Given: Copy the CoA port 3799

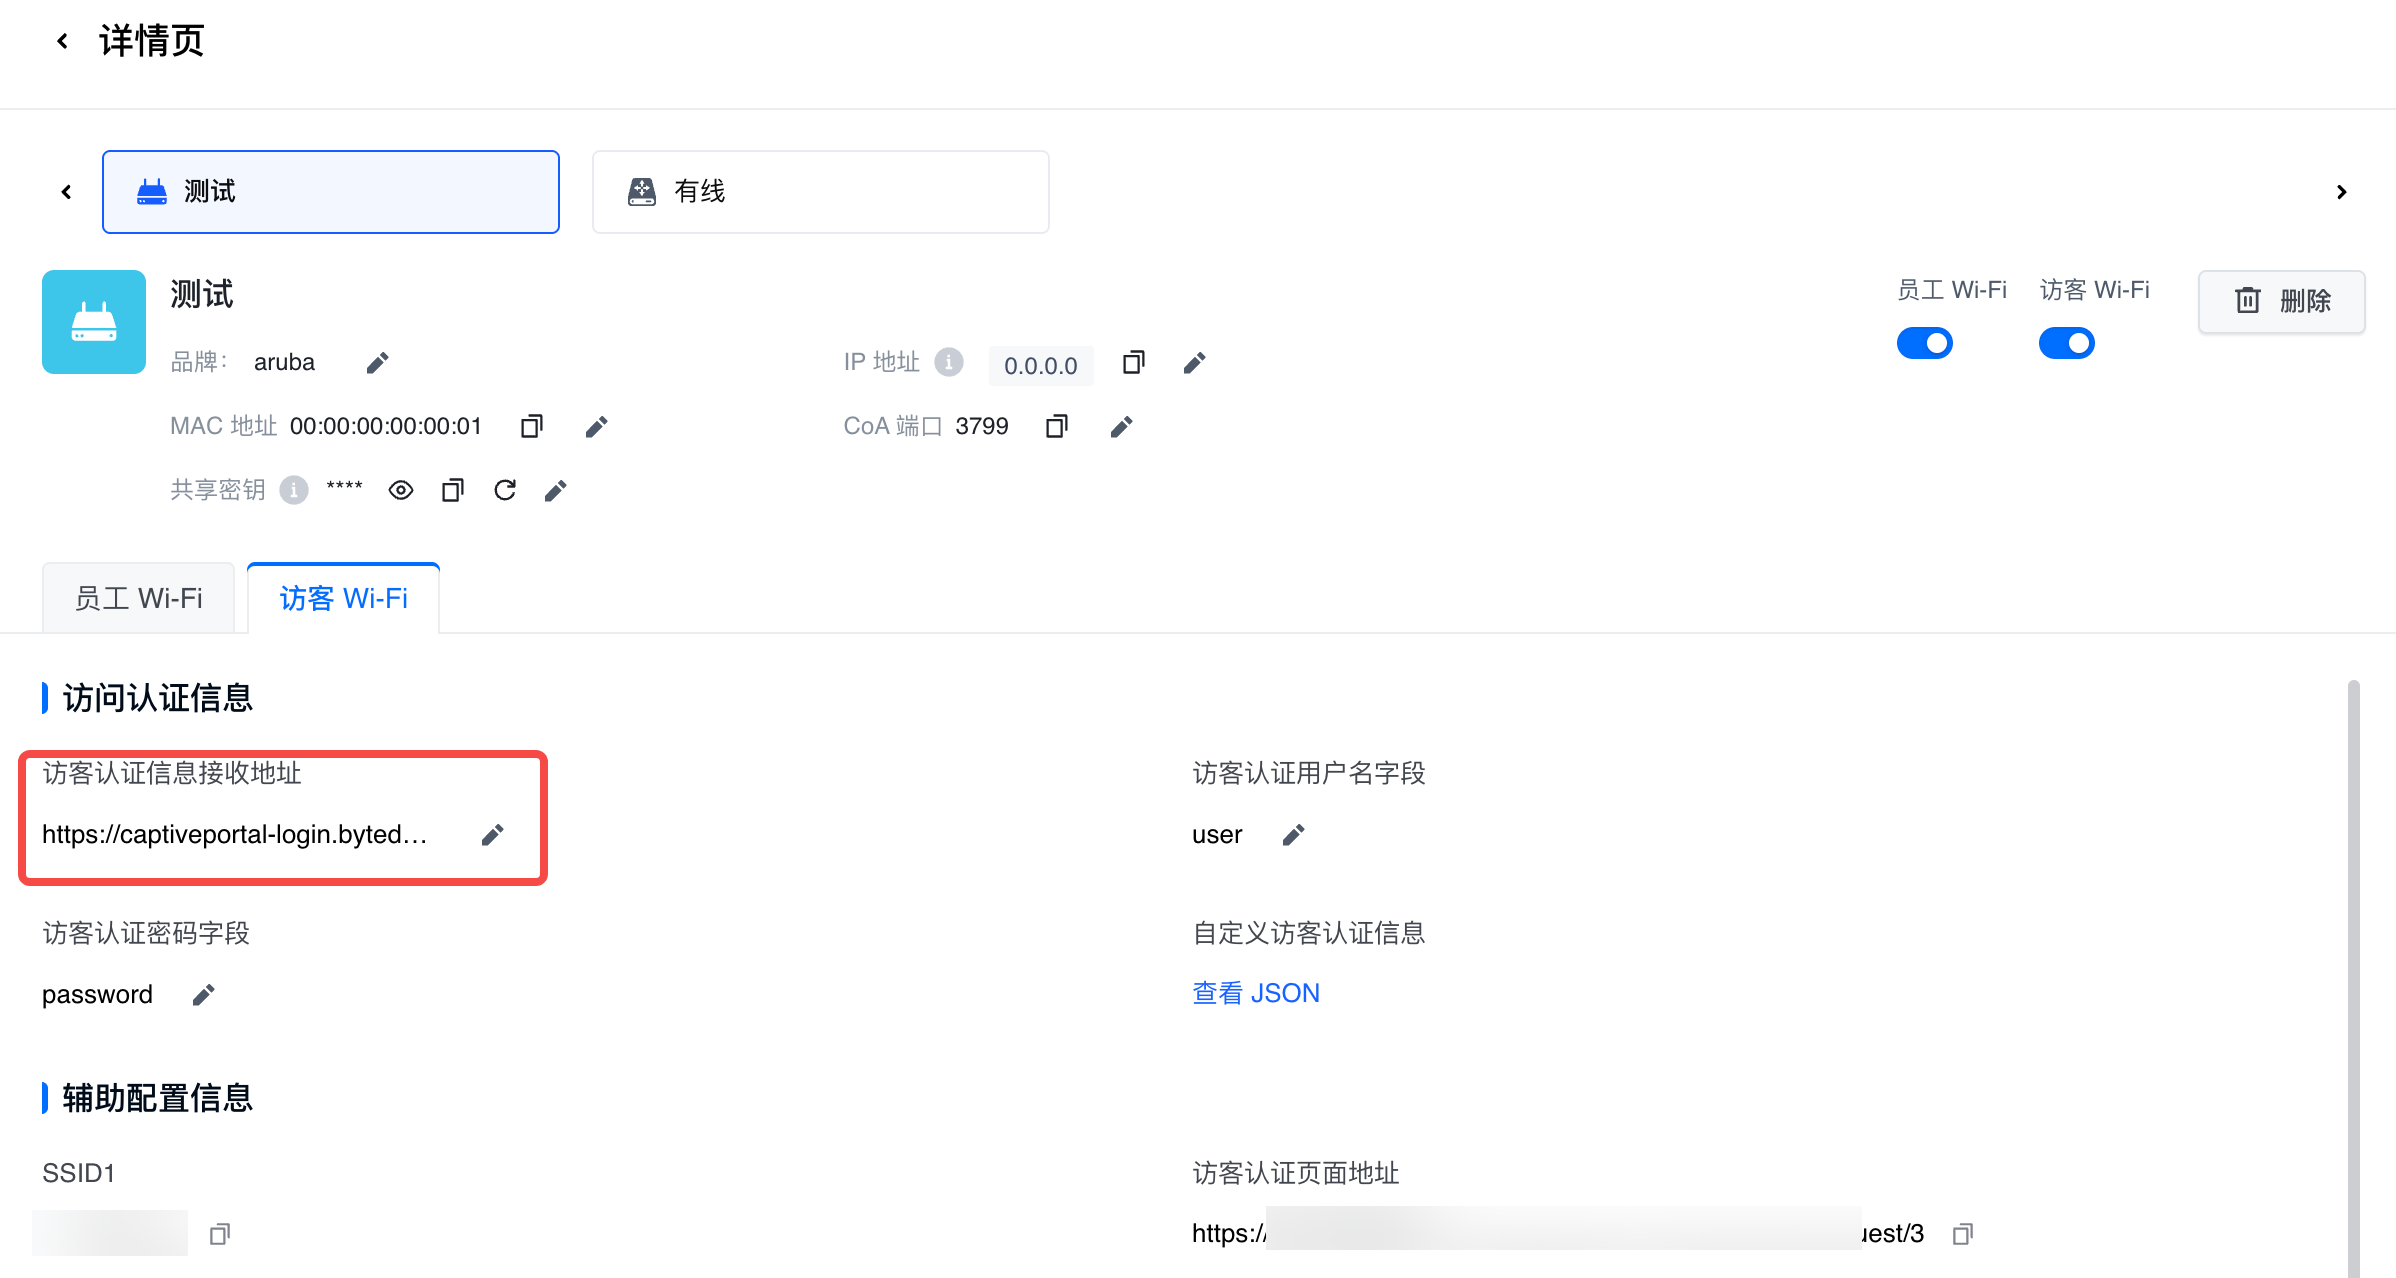Looking at the screenshot, I should click(x=1057, y=425).
